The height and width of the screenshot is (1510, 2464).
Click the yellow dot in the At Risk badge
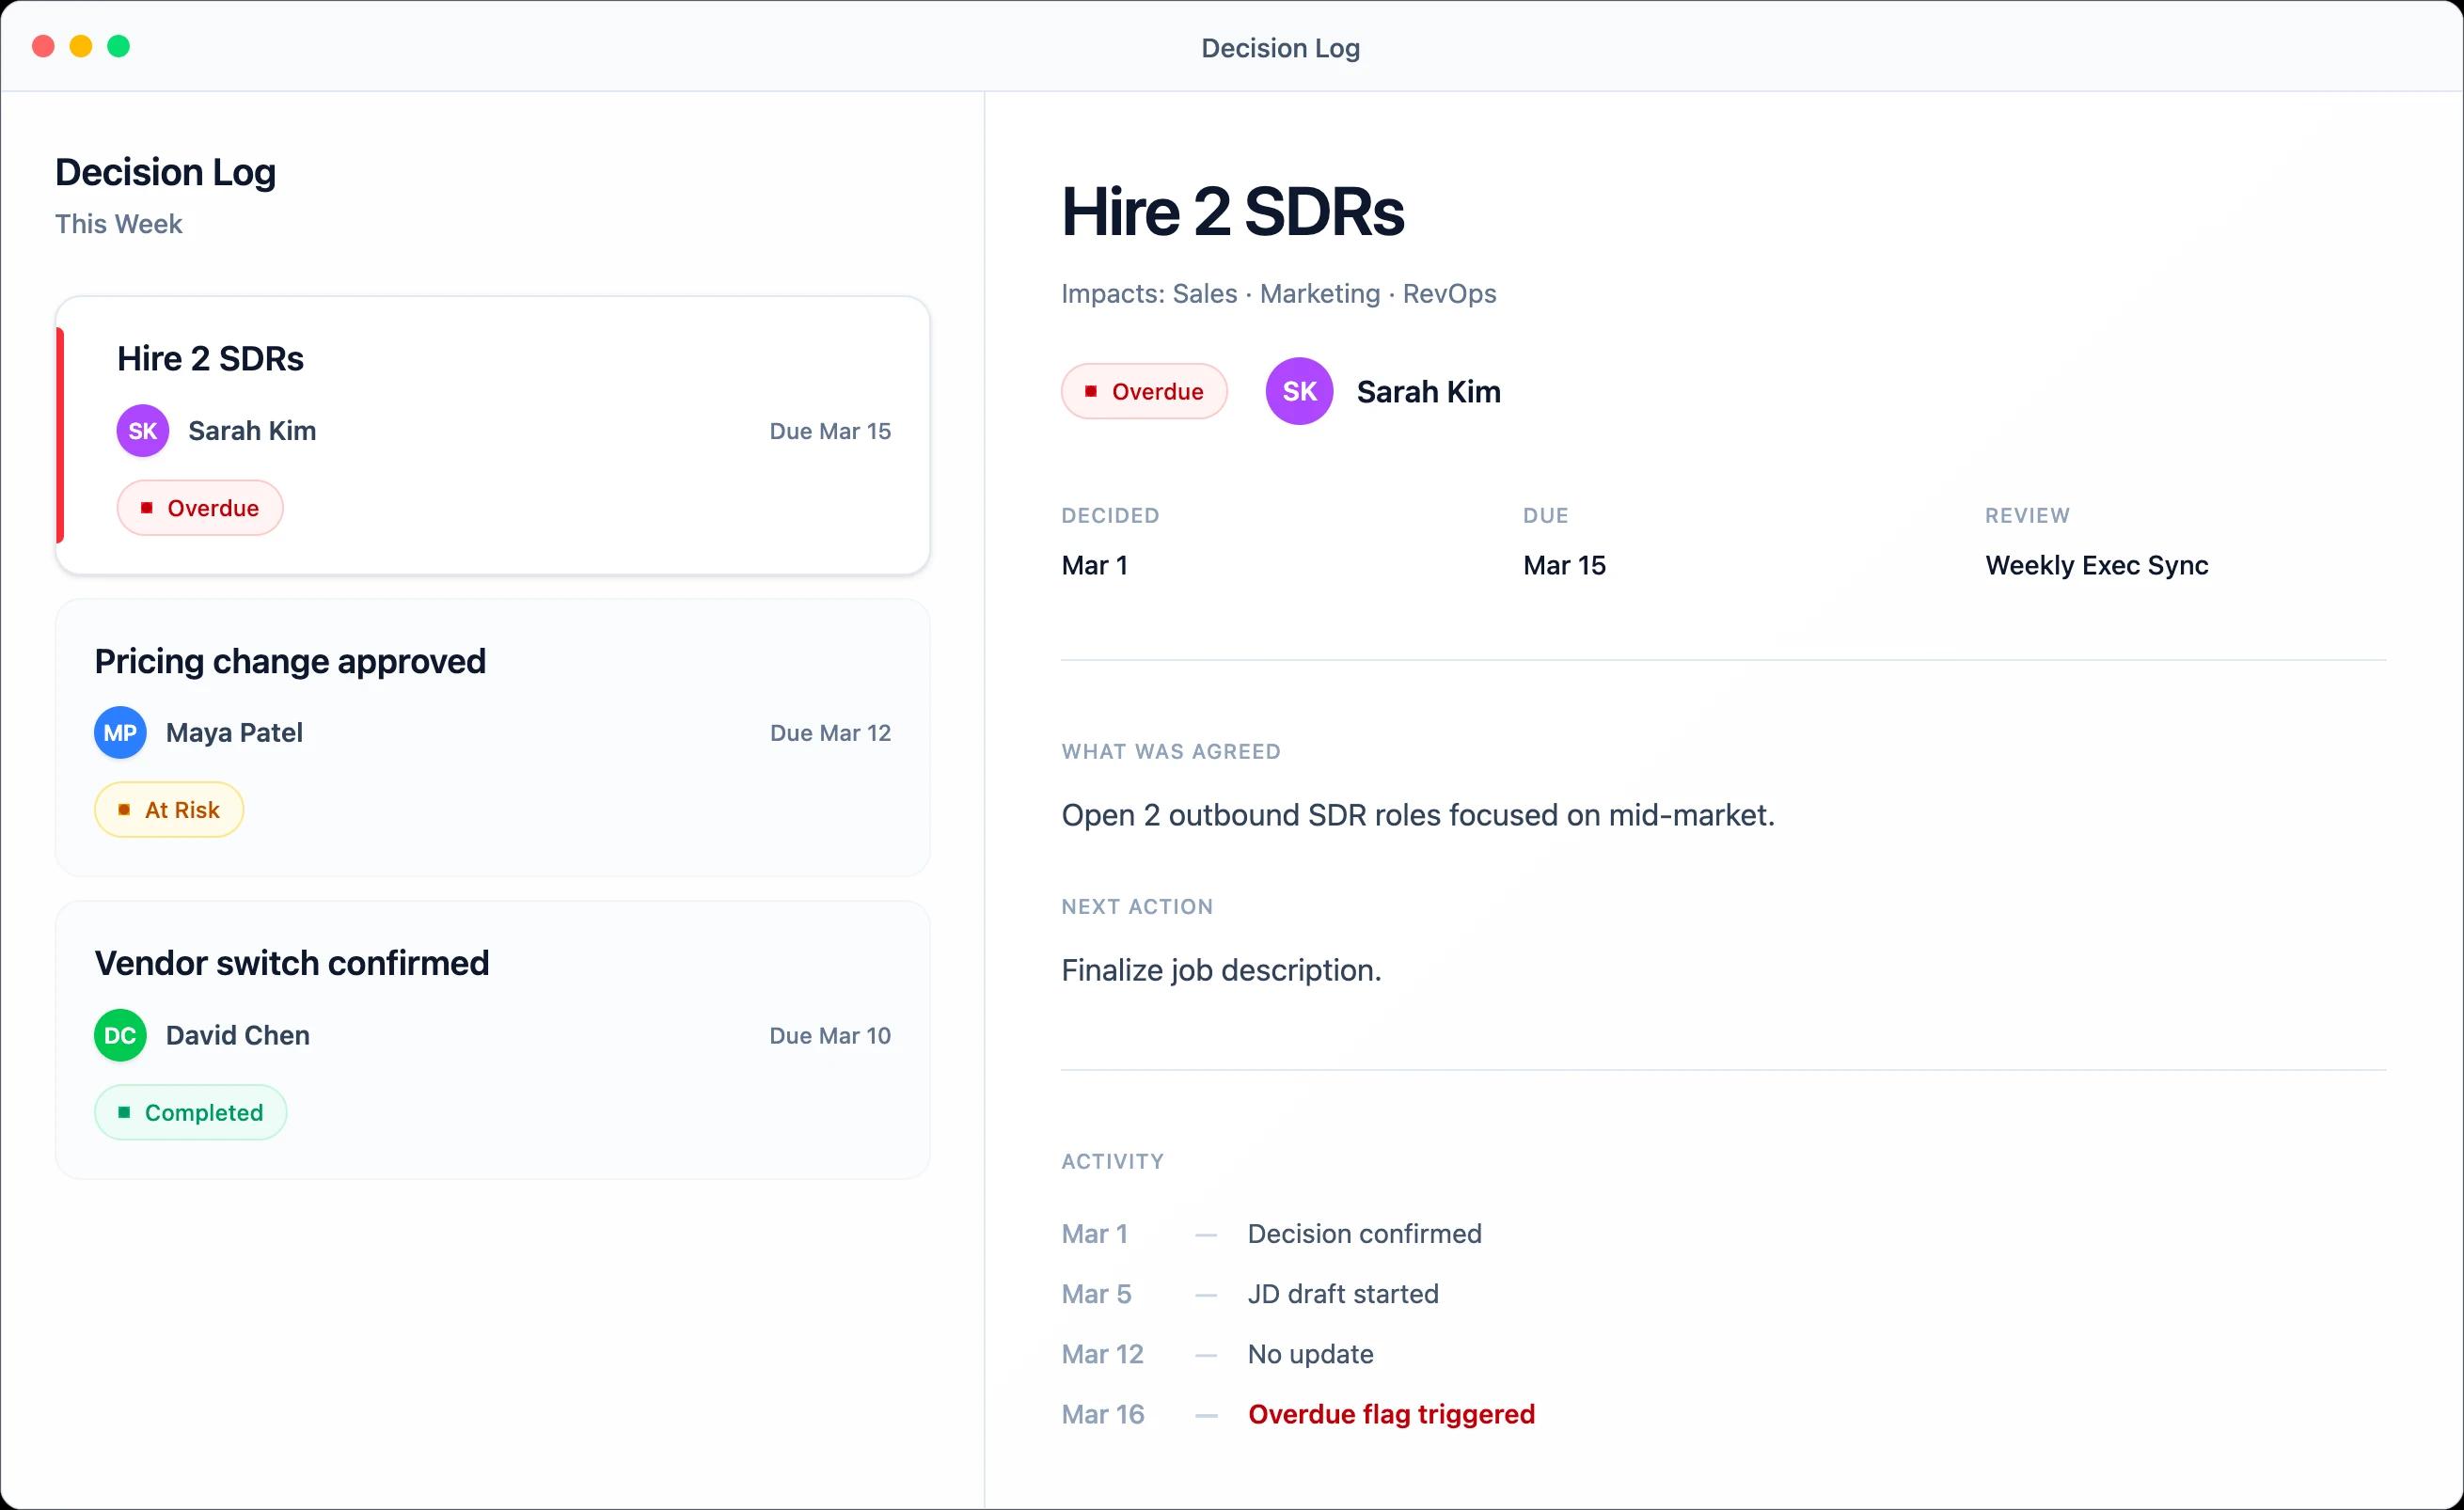125,809
